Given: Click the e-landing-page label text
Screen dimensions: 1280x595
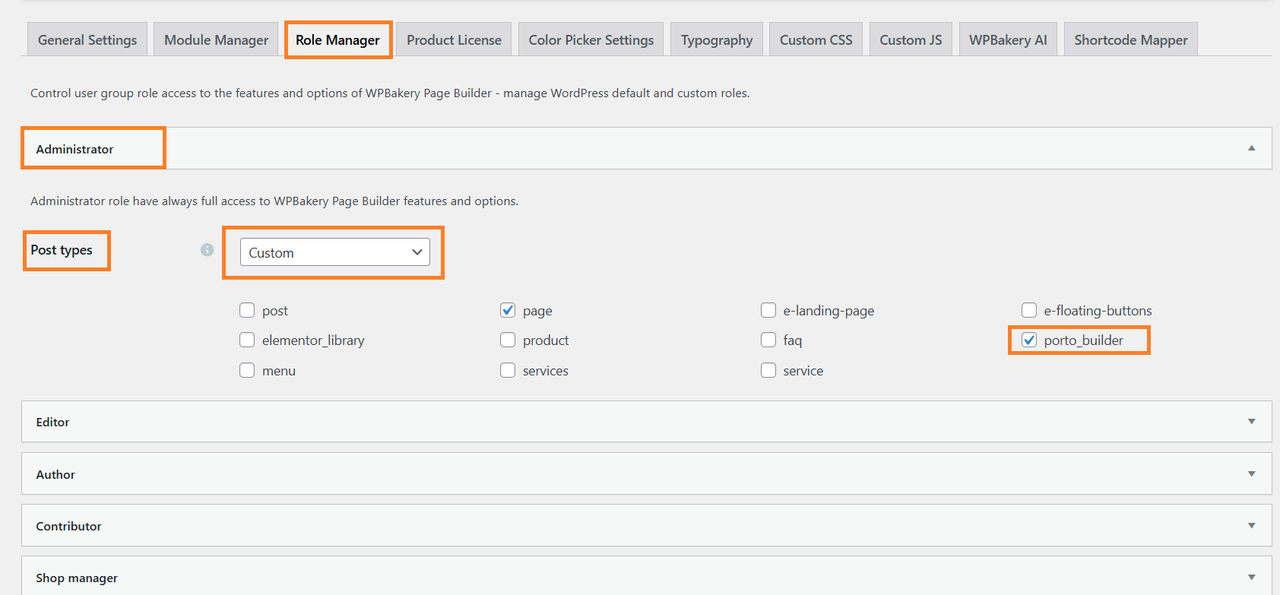Looking at the screenshot, I should coord(829,311).
